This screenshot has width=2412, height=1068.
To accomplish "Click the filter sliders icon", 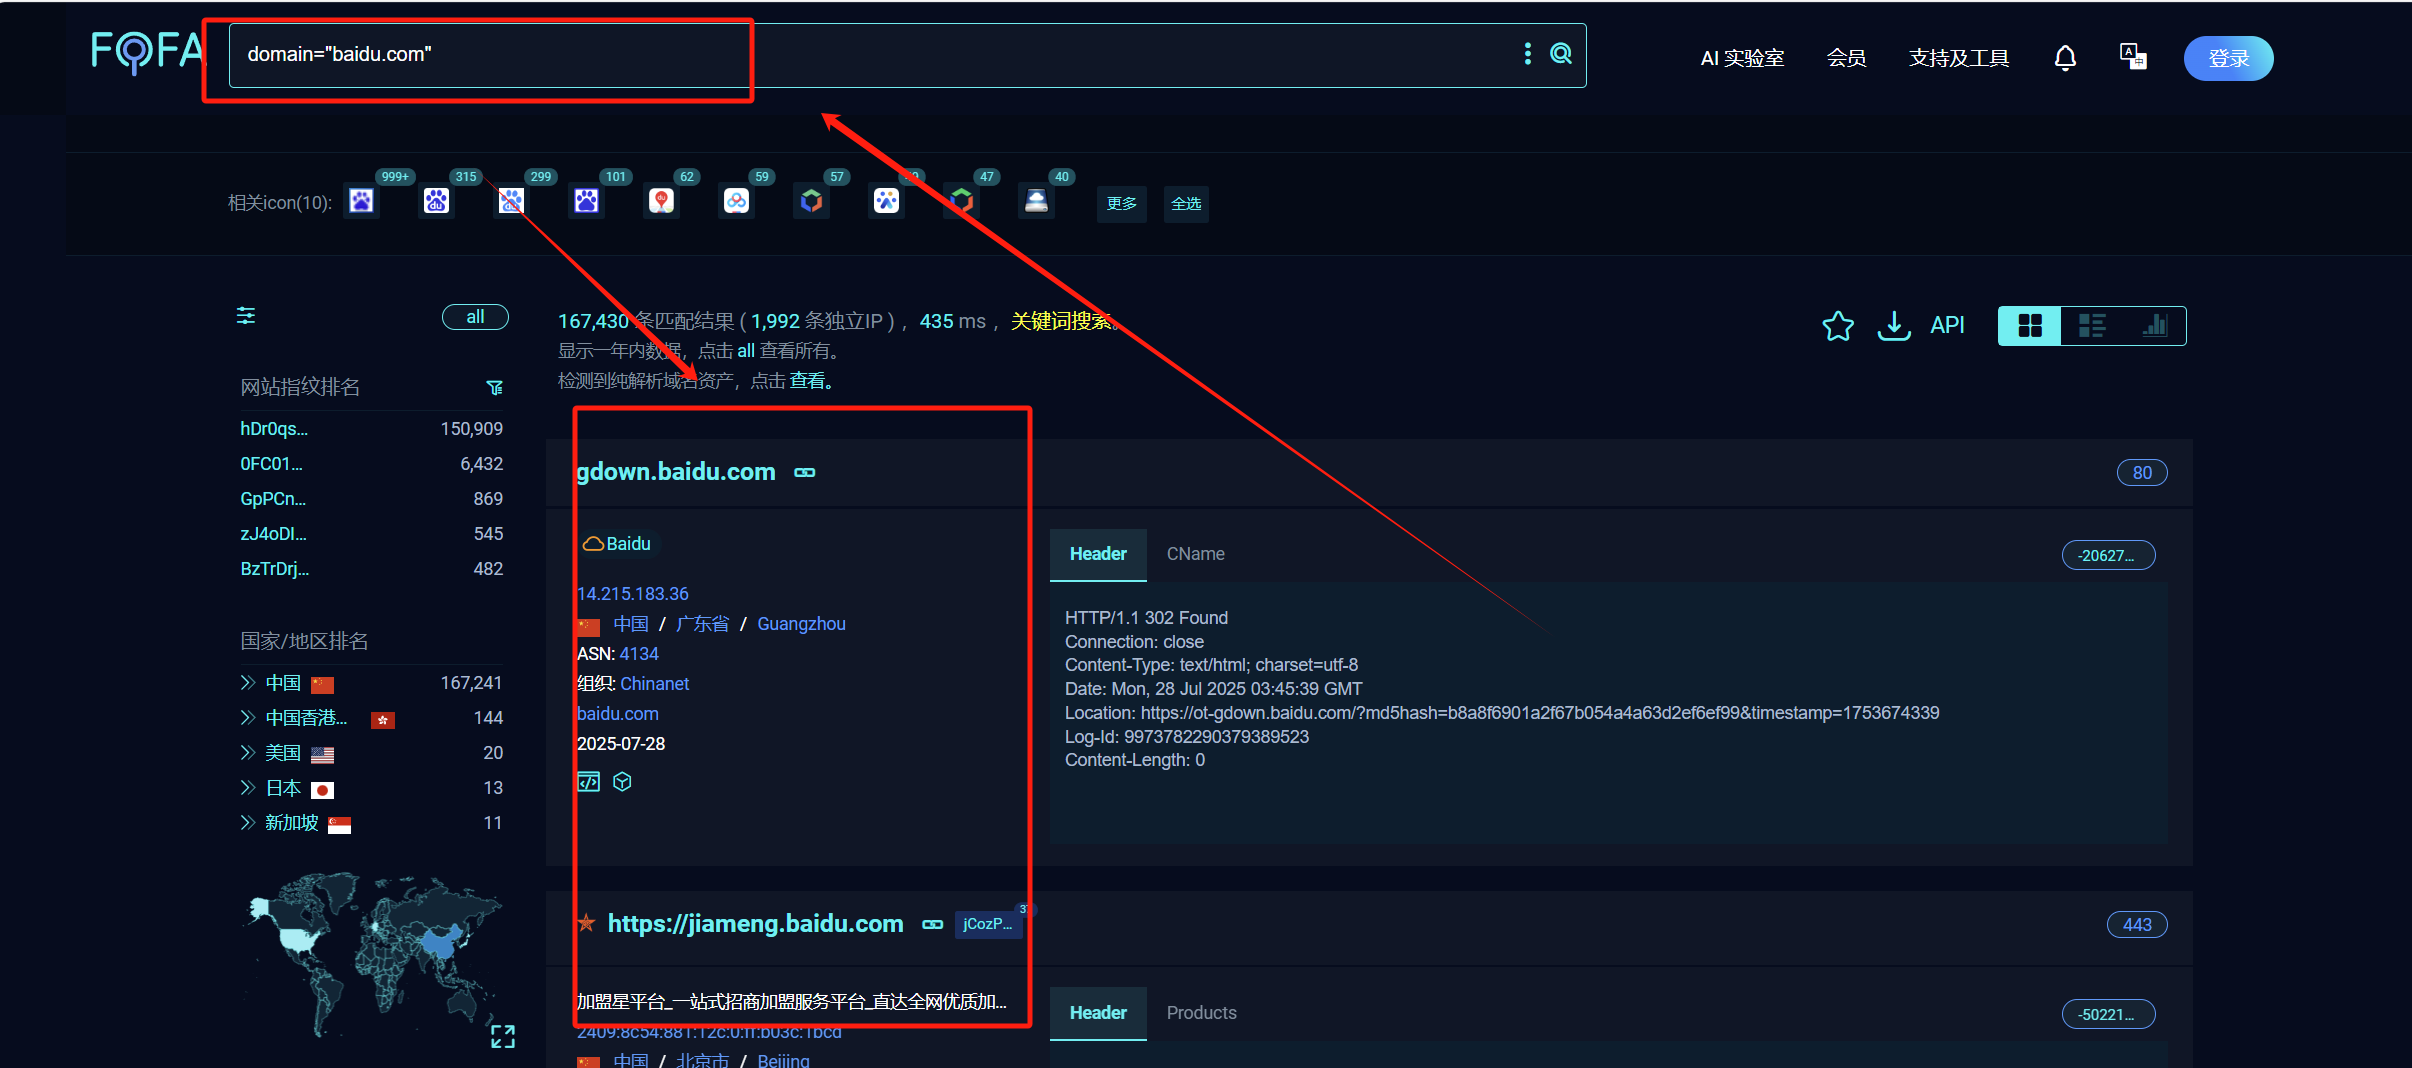I will click(x=246, y=316).
